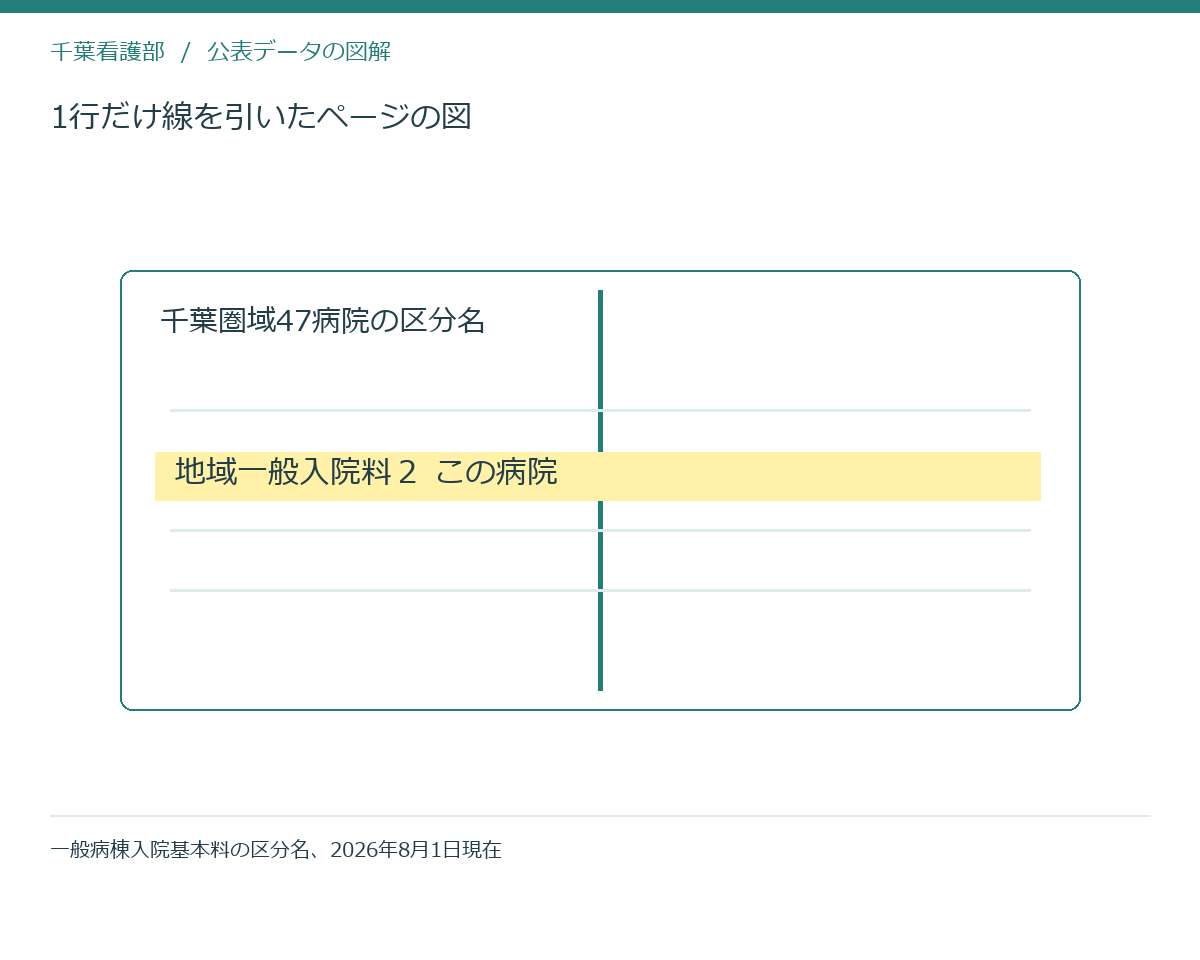
Task: Select the highlighted row 地域一般入院料２ この病院
Action: point(598,476)
